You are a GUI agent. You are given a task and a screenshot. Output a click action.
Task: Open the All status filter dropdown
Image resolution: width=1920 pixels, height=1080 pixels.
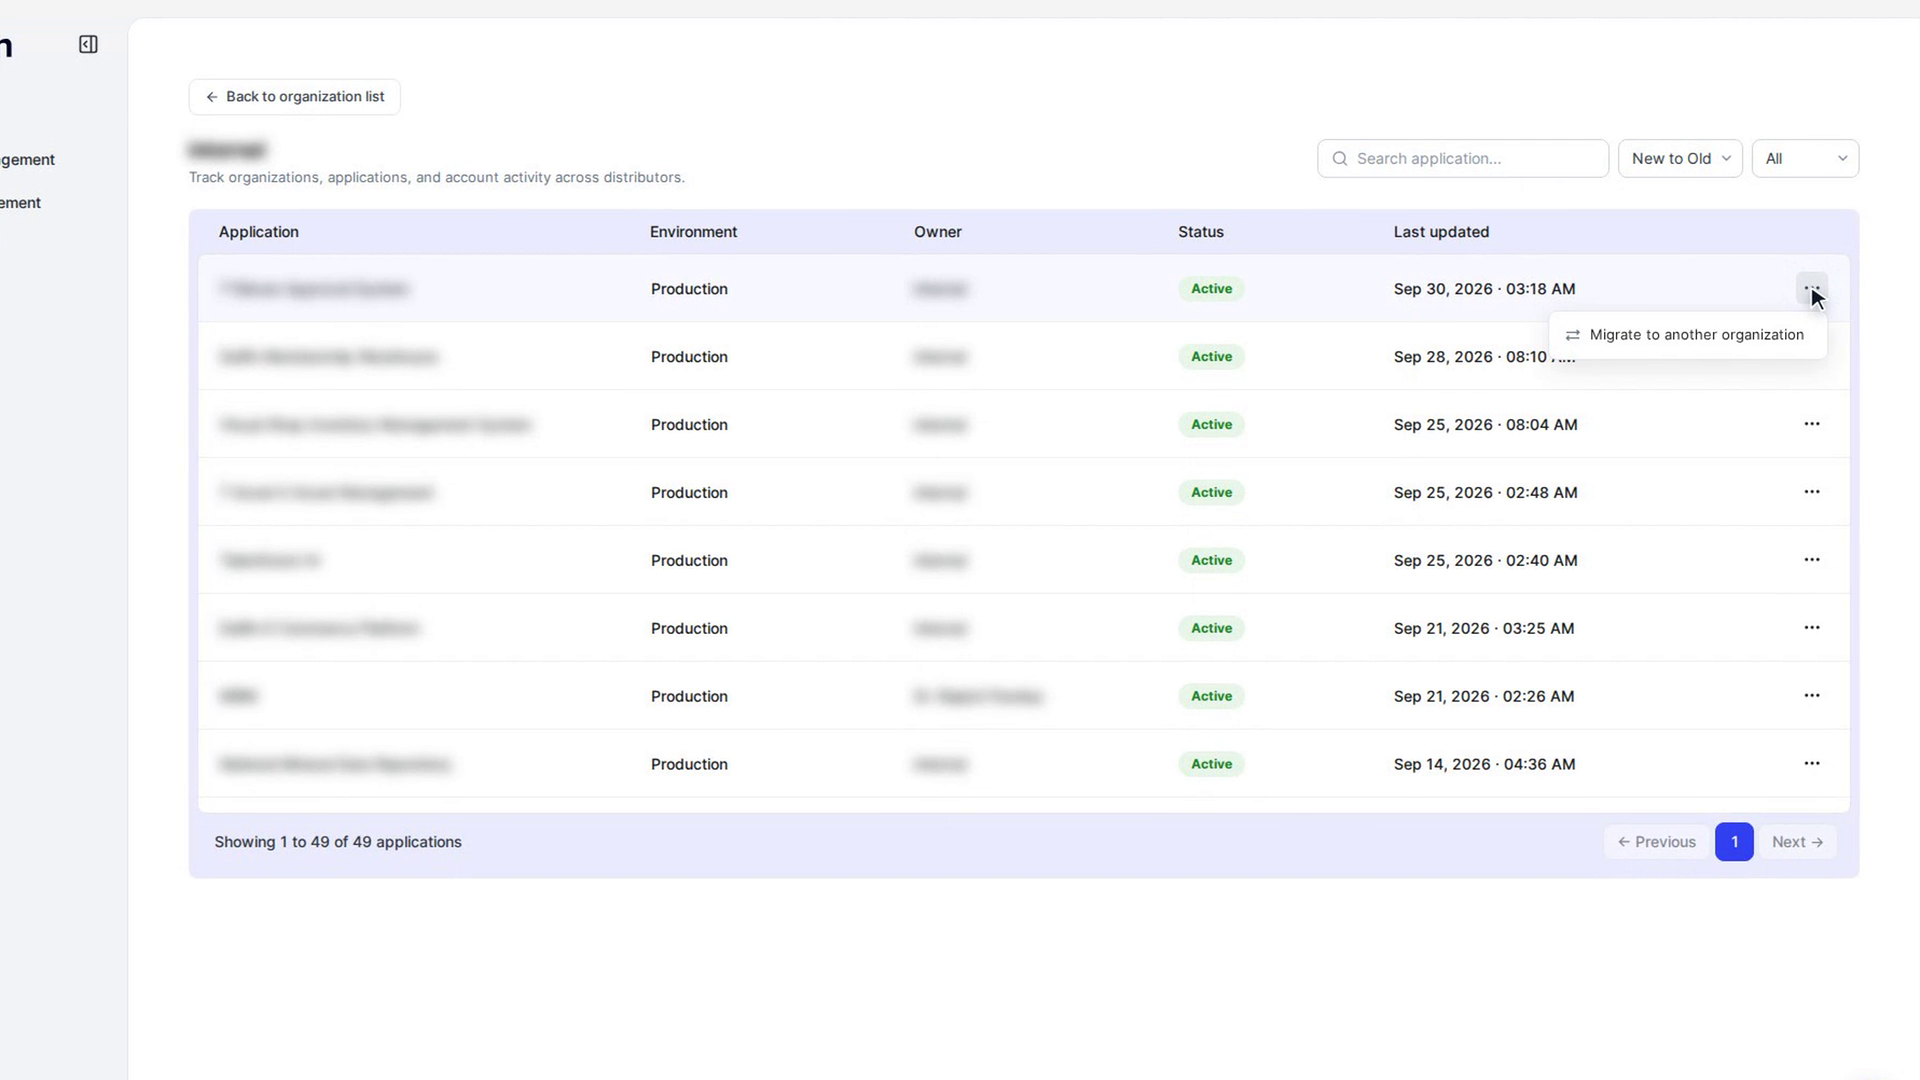(x=1805, y=159)
